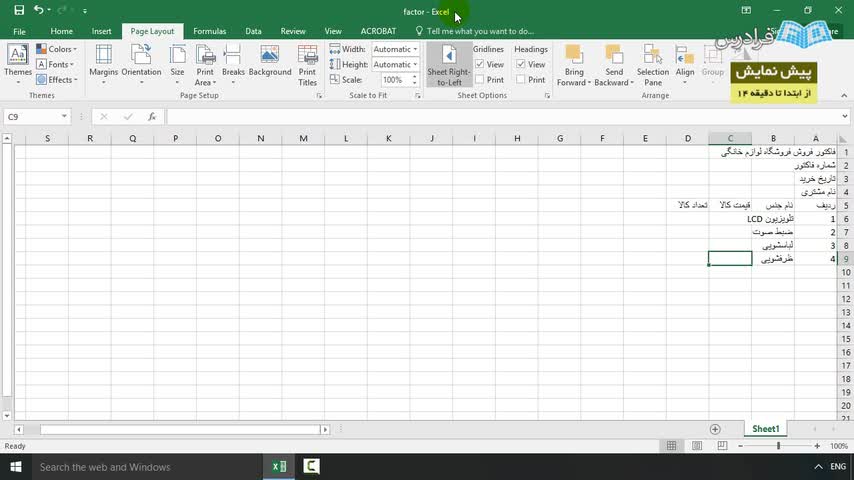
Task: Toggle Sheet Right-to-Left direction
Action: (449, 65)
